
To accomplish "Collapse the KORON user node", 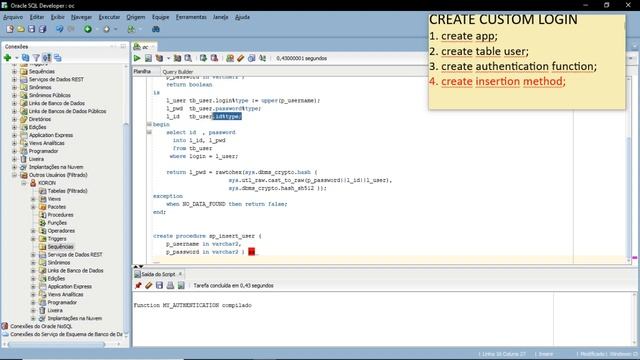I will point(24,183).
